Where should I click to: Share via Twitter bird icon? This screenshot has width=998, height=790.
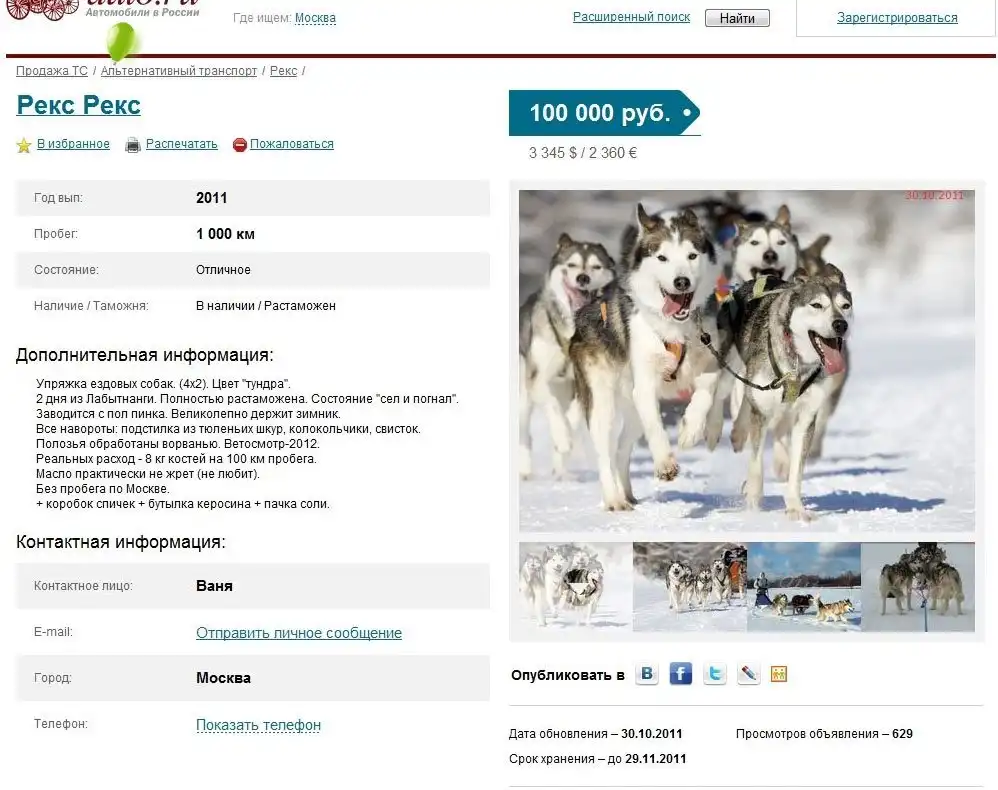click(x=715, y=674)
